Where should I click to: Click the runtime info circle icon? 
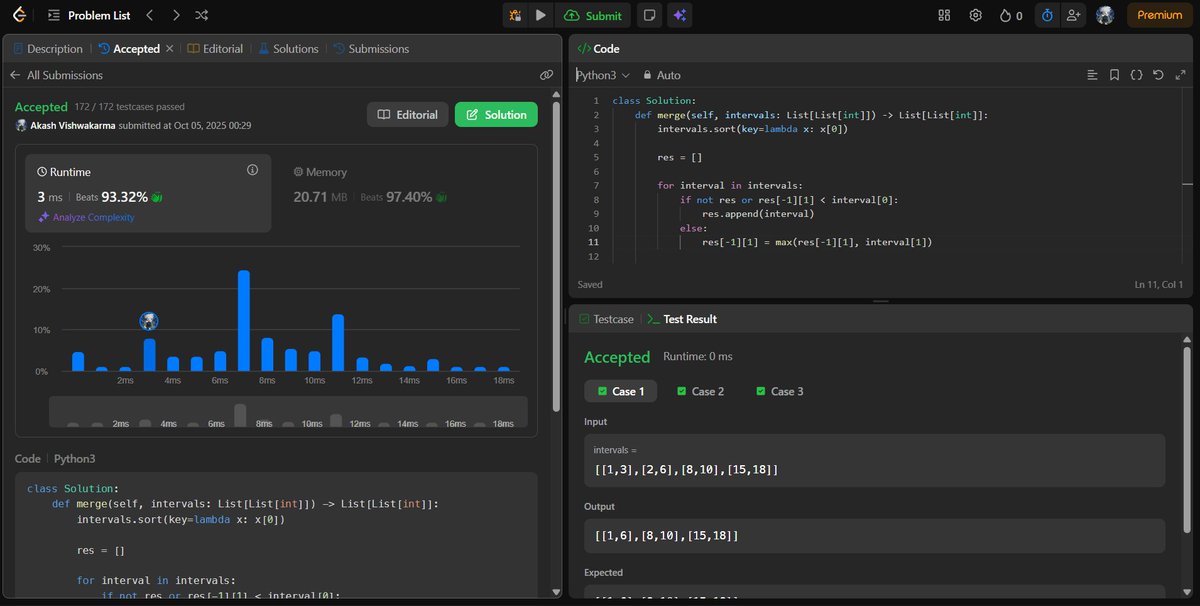tap(252, 170)
